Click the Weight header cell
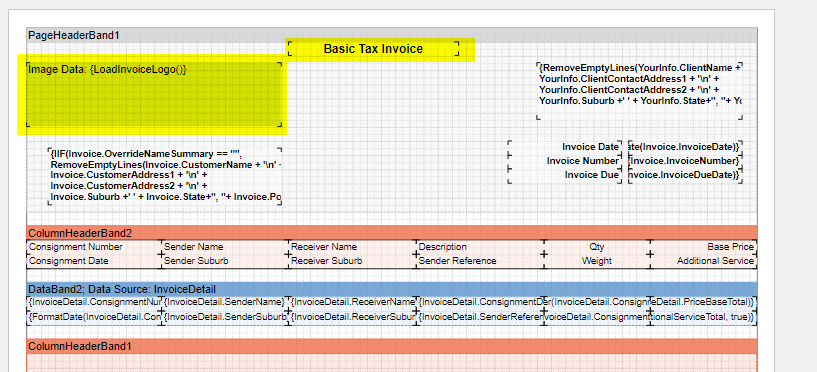Image resolution: width=817 pixels, height=372 pixels. point(597,261)
